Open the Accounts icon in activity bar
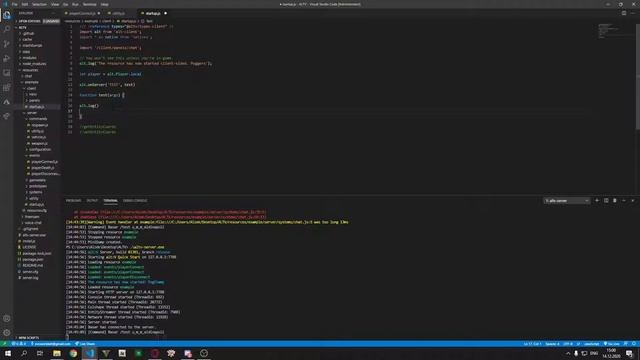640x360 pixels. click(x=7, y=318)
